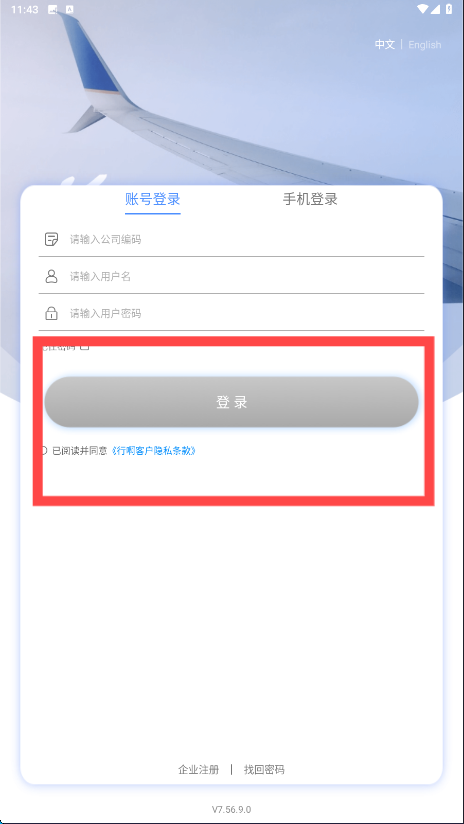This screenshot has height=824, width=464.
Task: Open the 行啊客户隐私条款 privacy link
Action: pos(153,450)
